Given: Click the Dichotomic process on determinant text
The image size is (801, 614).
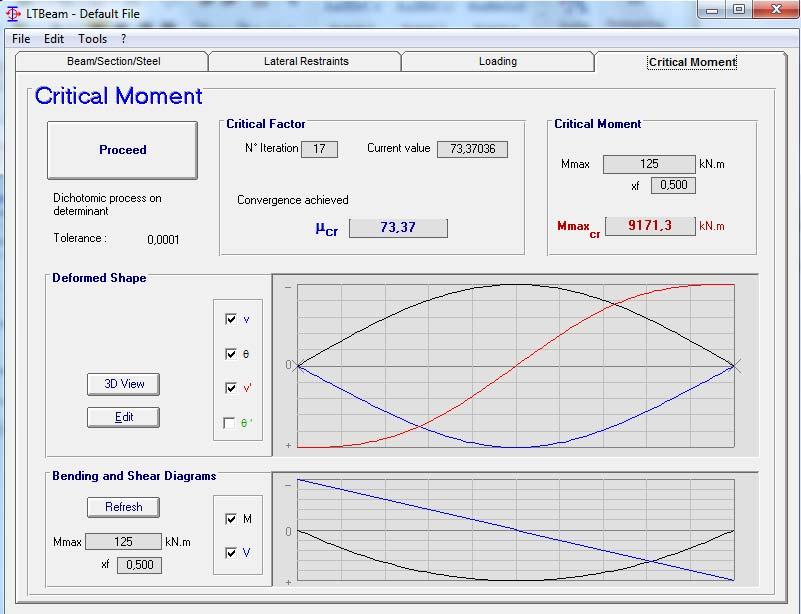Looking at the screenshot, I should click(107, 204).
